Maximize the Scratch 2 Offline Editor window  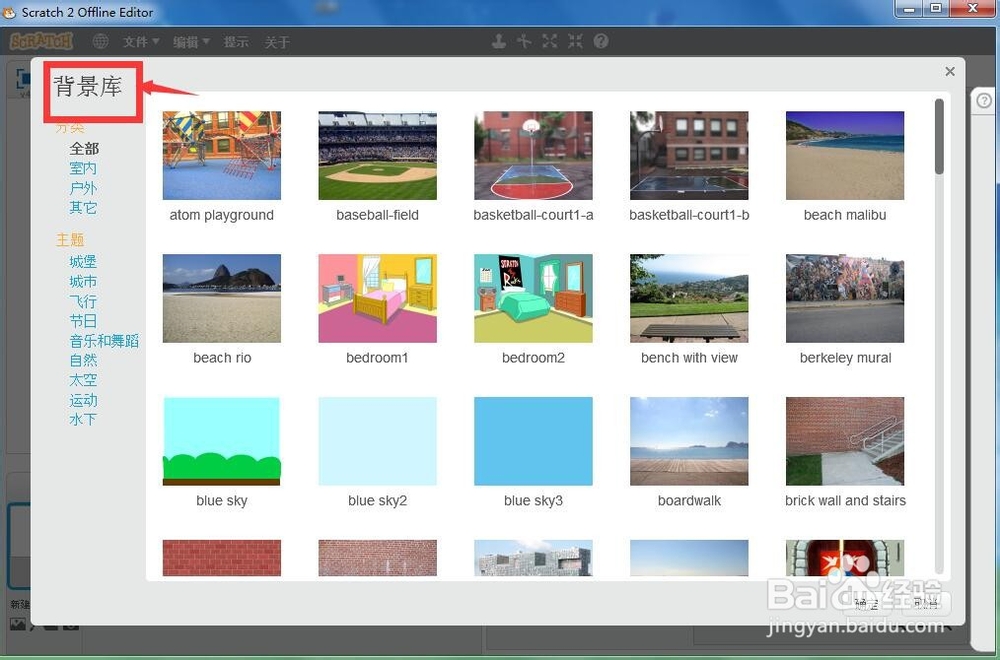coord(936,9)
